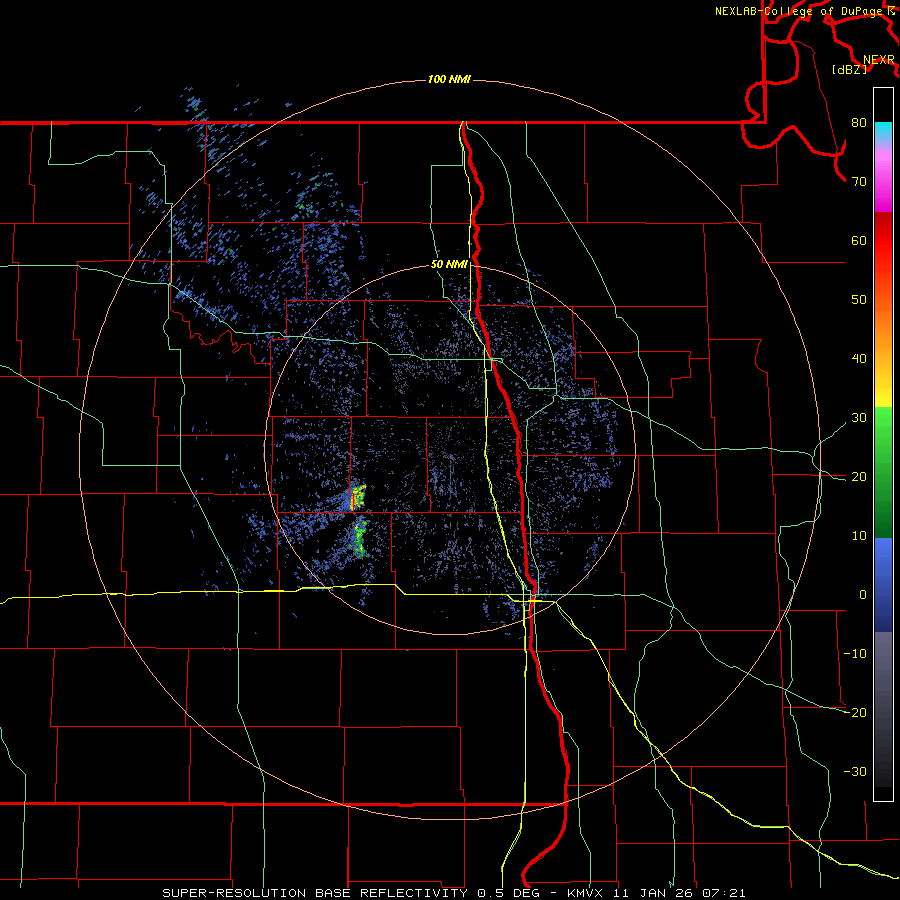Click the -30 value on the dBZ scale
900x900 pixels.
pyautogui.click(x=855, y=771)
